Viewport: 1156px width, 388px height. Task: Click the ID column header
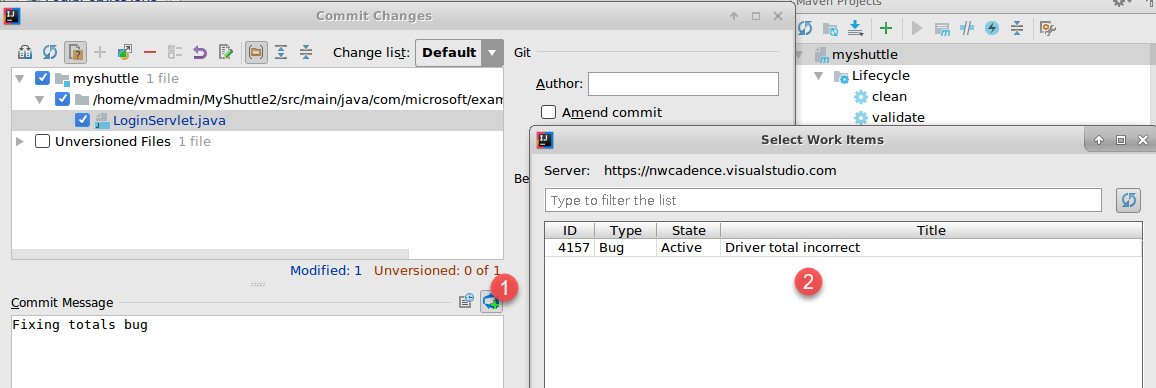(570, 231)
